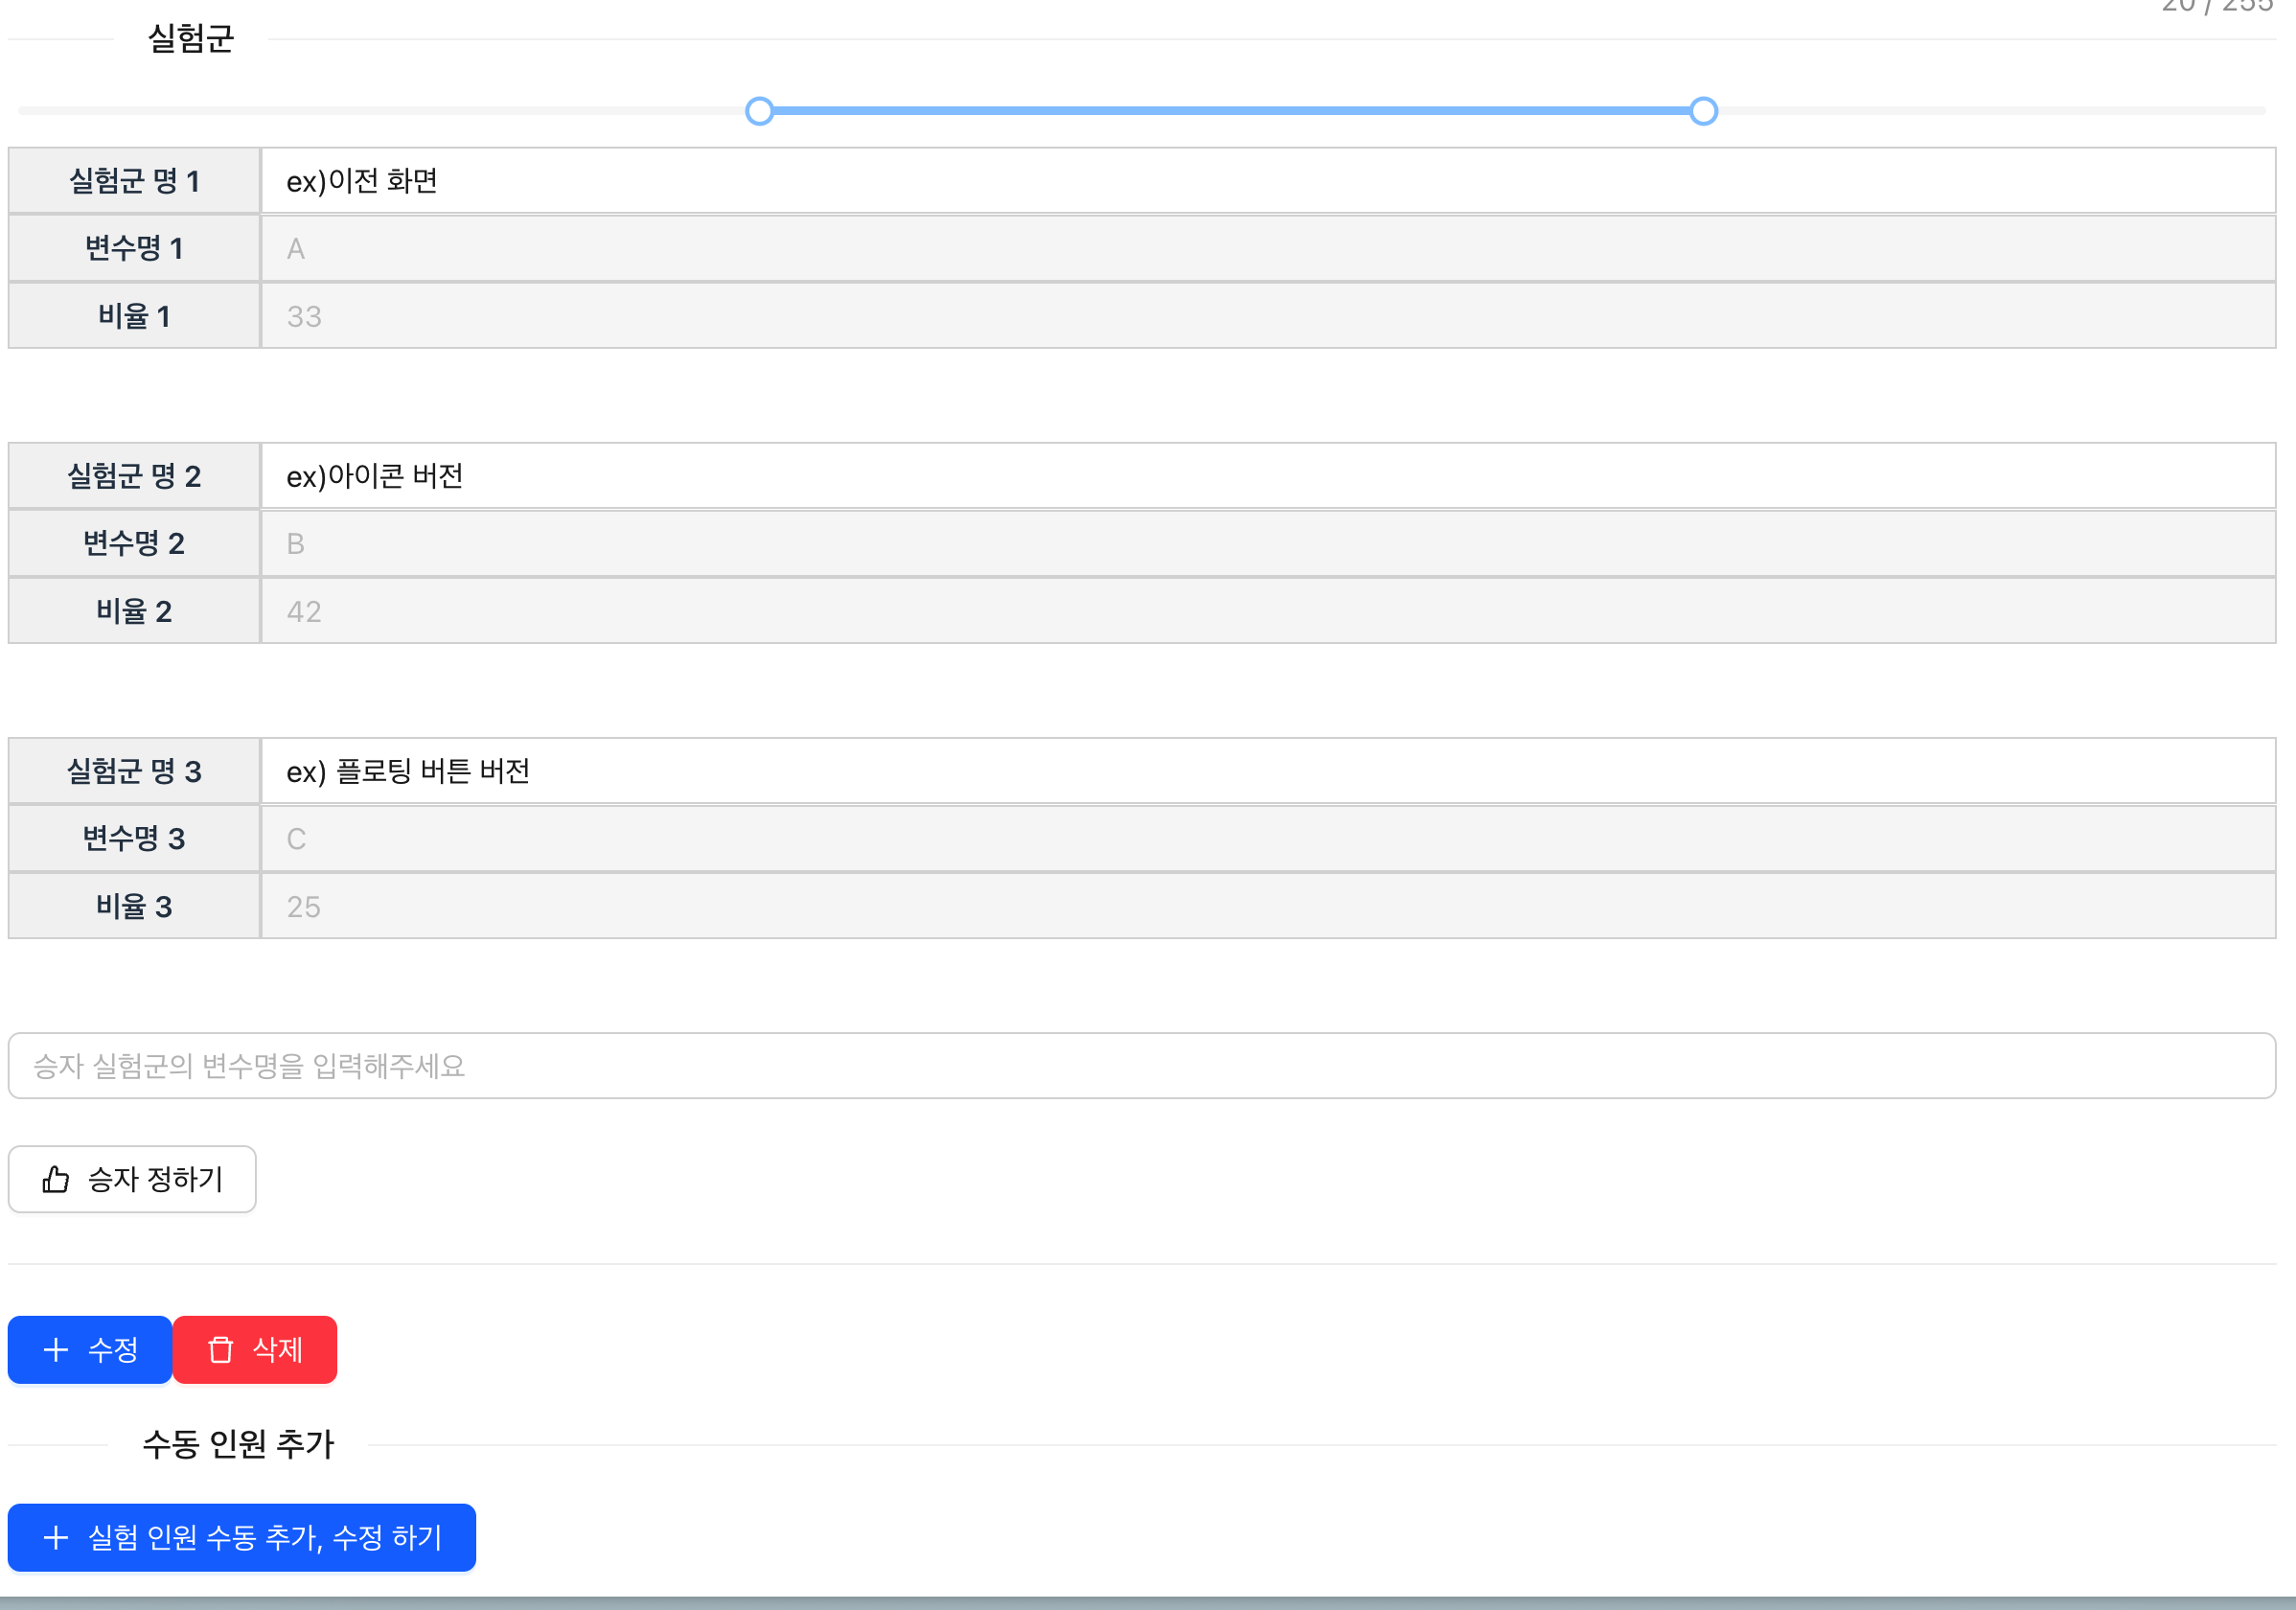
Task: Click the 수동 인원 추가 section heading
Action: (238, 1445)
